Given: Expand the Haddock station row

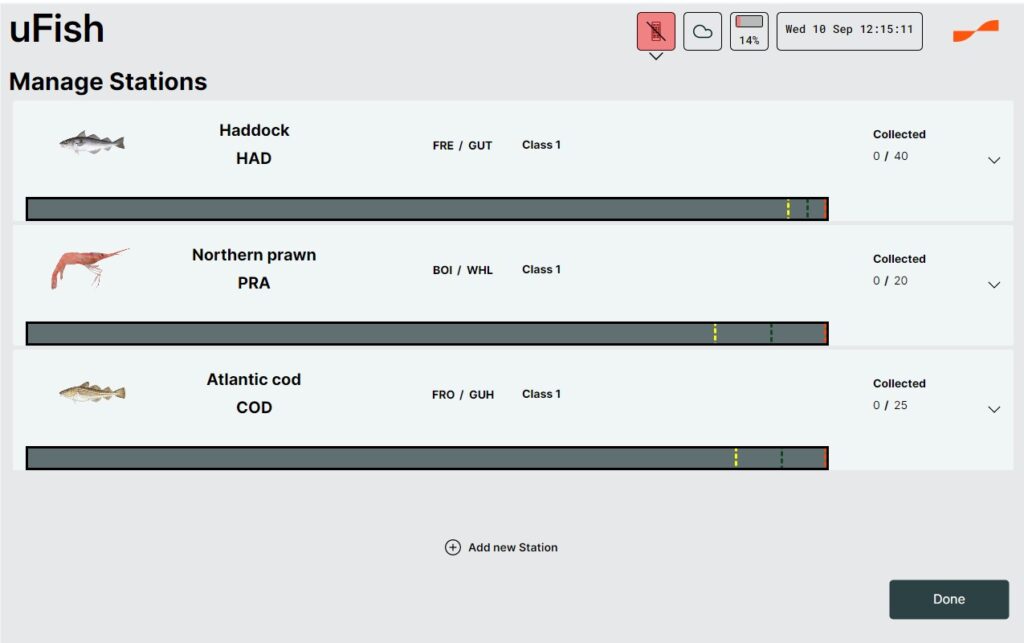Looking at the screenshot, I should click(993, 160).
